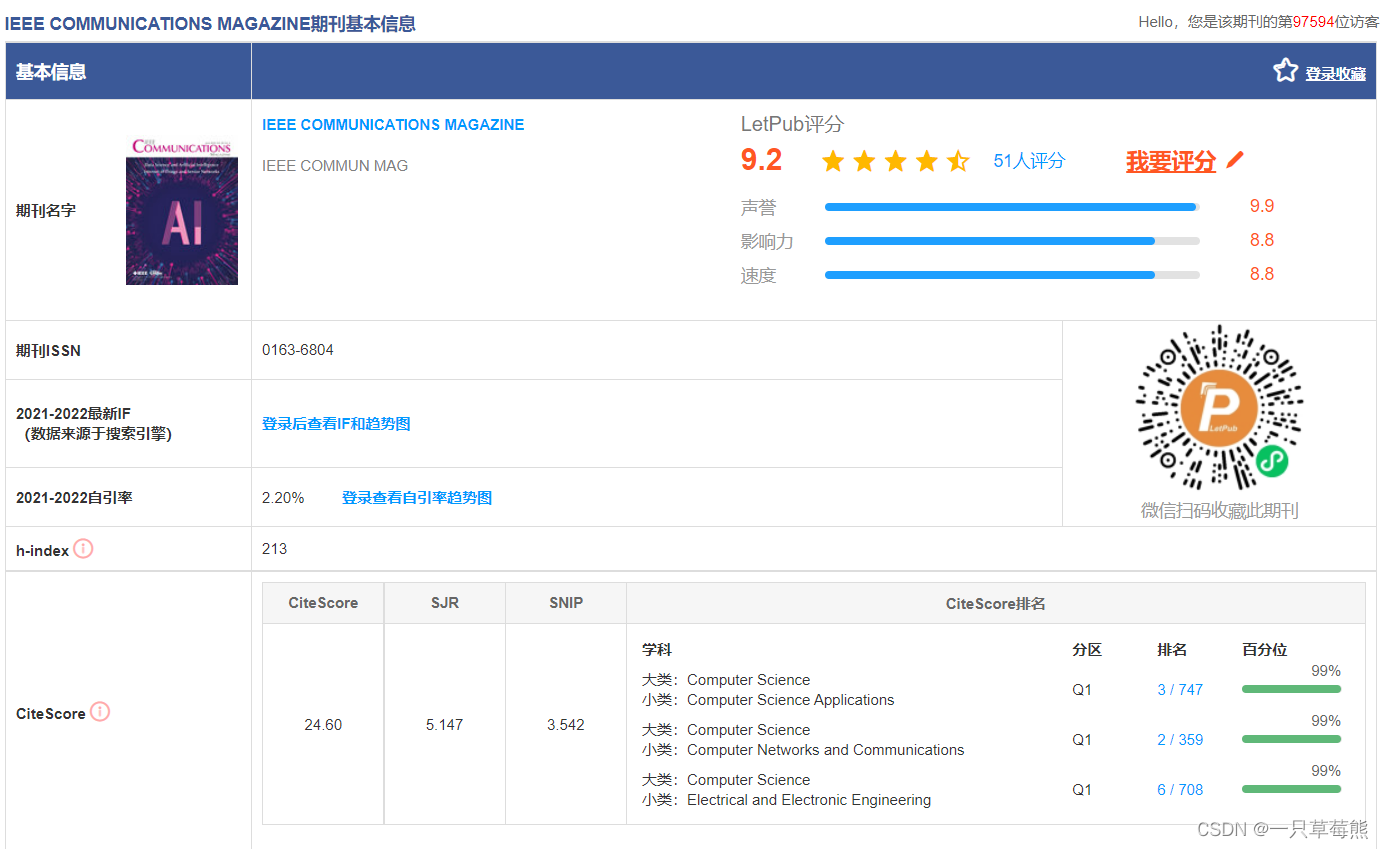Click the star favorite icon

(1285, 70)
